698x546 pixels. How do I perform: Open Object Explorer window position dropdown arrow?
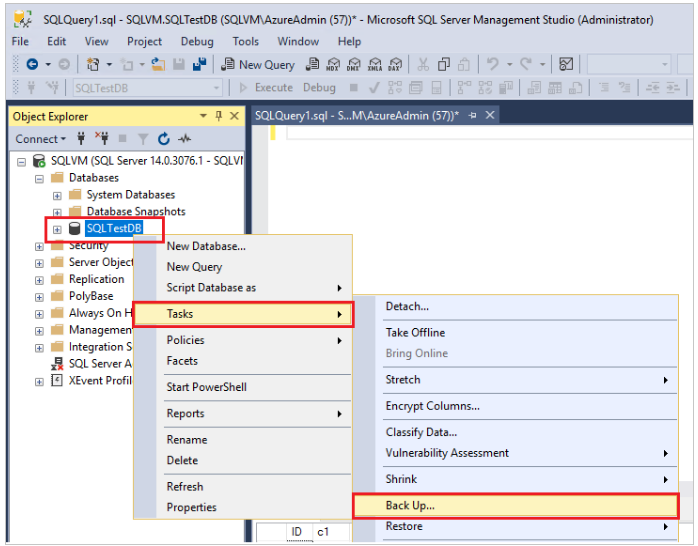pos(203,116)
